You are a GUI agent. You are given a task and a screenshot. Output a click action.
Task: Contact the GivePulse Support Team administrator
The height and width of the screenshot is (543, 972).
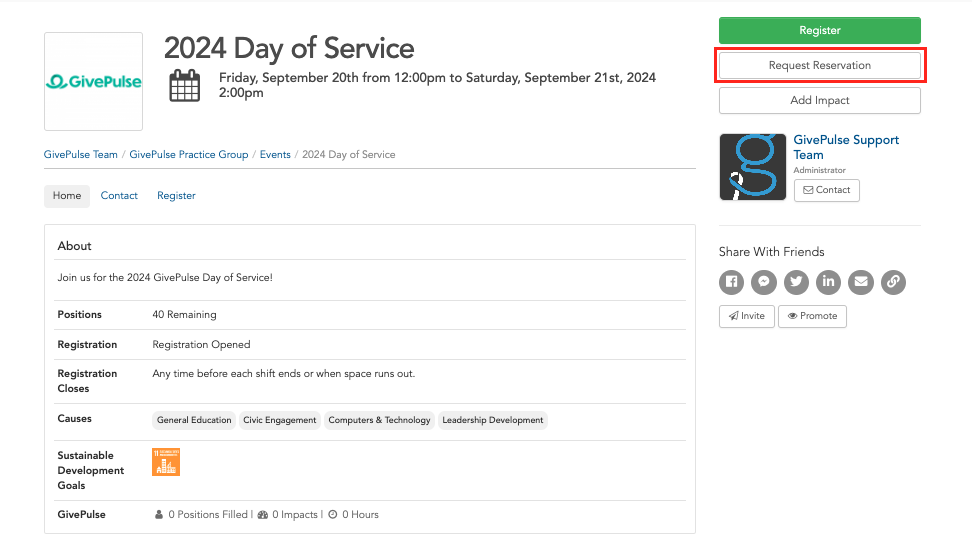pos(826,190)
